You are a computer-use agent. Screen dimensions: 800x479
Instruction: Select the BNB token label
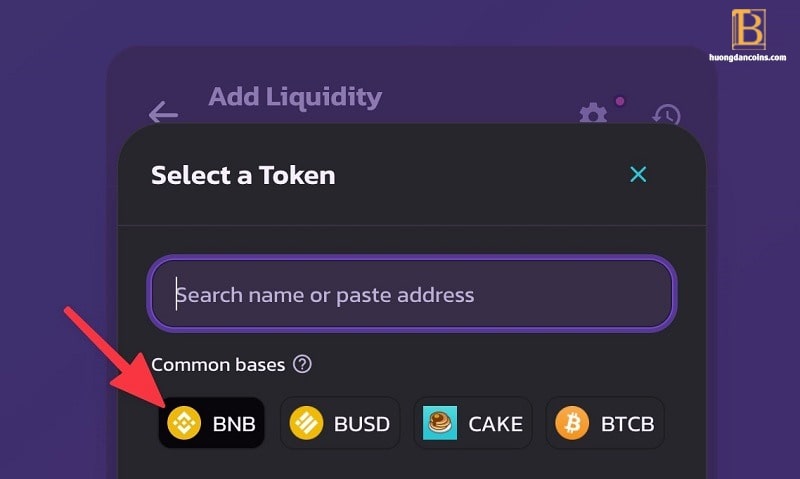tap(234, 424)
